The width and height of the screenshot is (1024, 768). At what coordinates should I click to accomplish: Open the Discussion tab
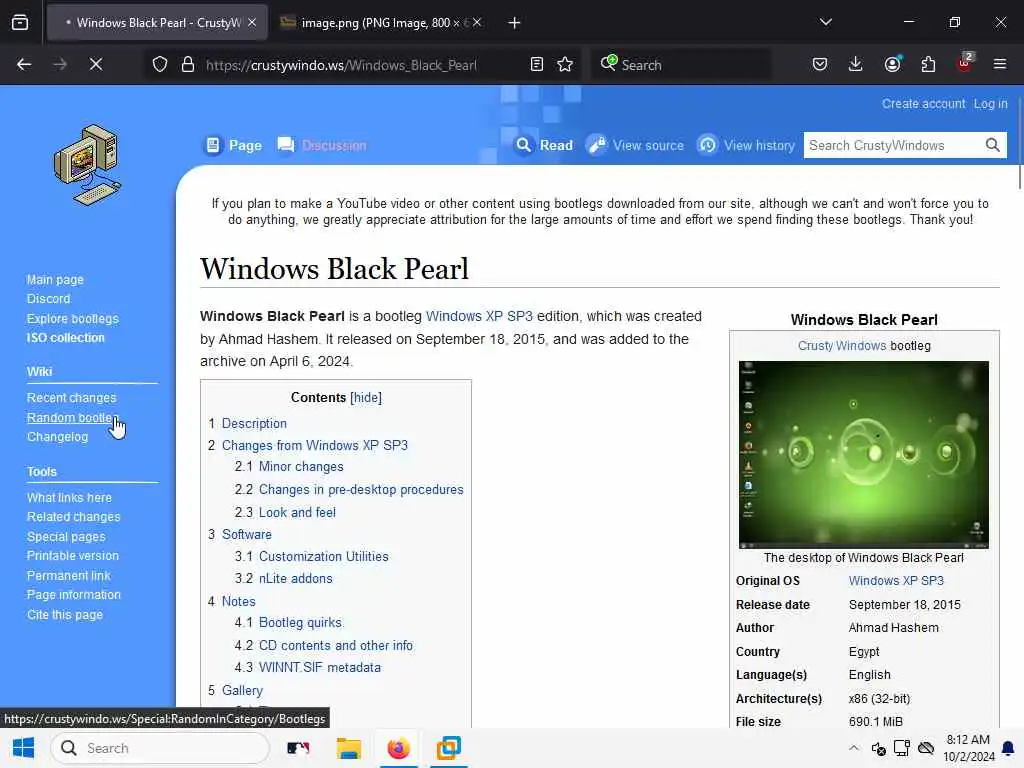tap(322, 146)
